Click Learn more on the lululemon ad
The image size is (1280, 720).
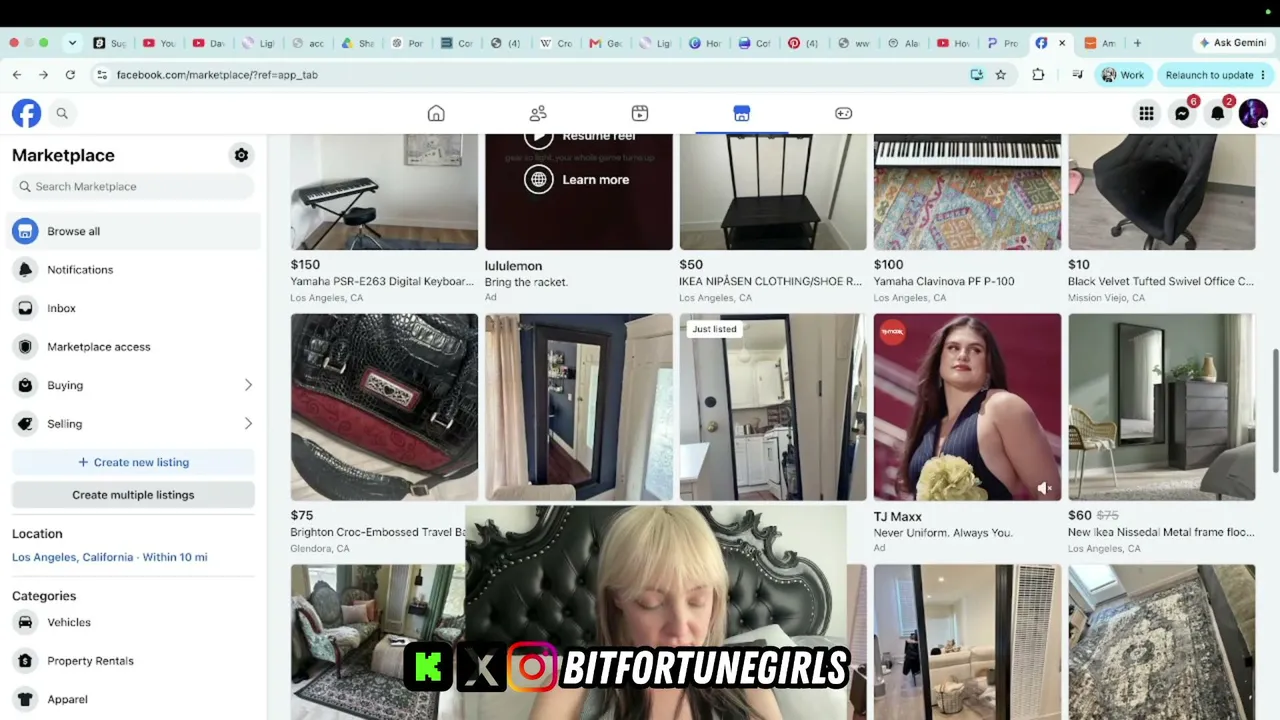[x=577, y=180]
